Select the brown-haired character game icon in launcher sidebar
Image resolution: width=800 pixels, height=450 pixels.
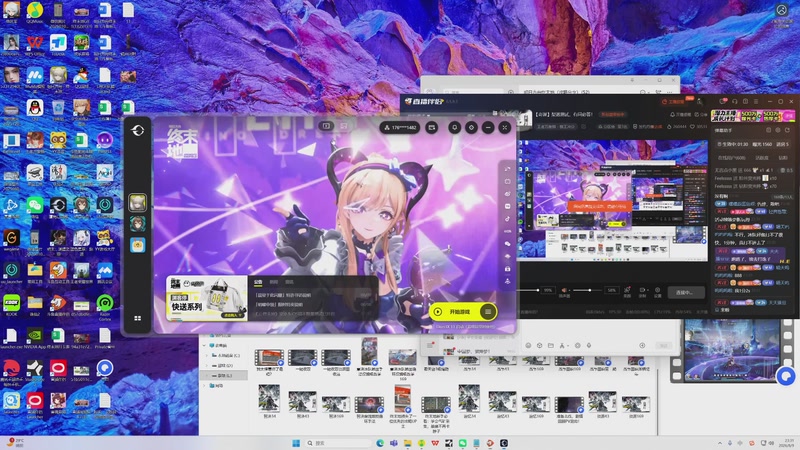click(137, 223)
